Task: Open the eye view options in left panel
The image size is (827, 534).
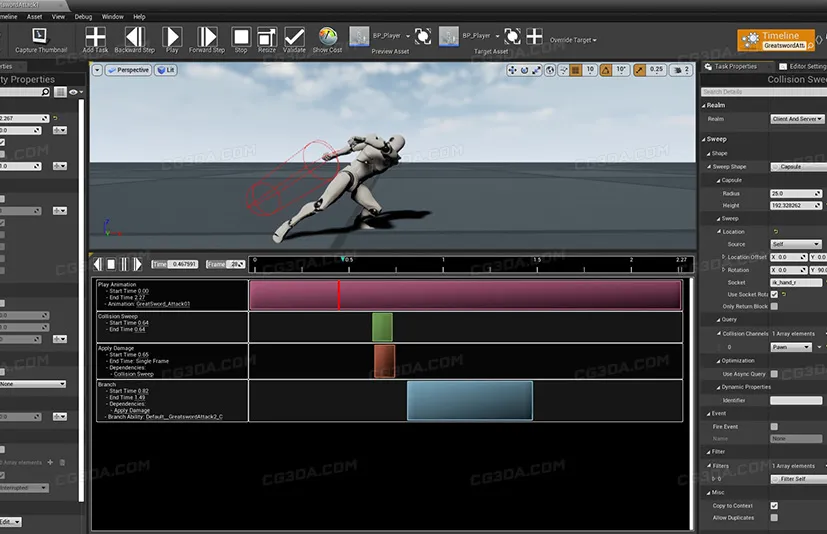Action: point(76,92)
